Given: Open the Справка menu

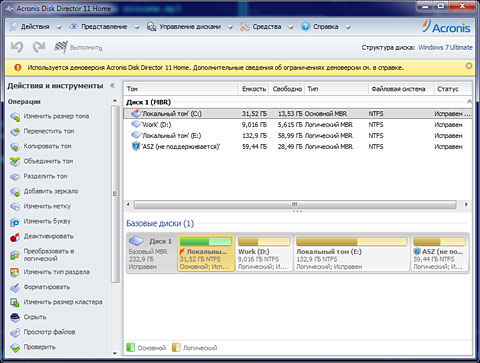Looking at the screenshot, I should (x=325, y=27).
